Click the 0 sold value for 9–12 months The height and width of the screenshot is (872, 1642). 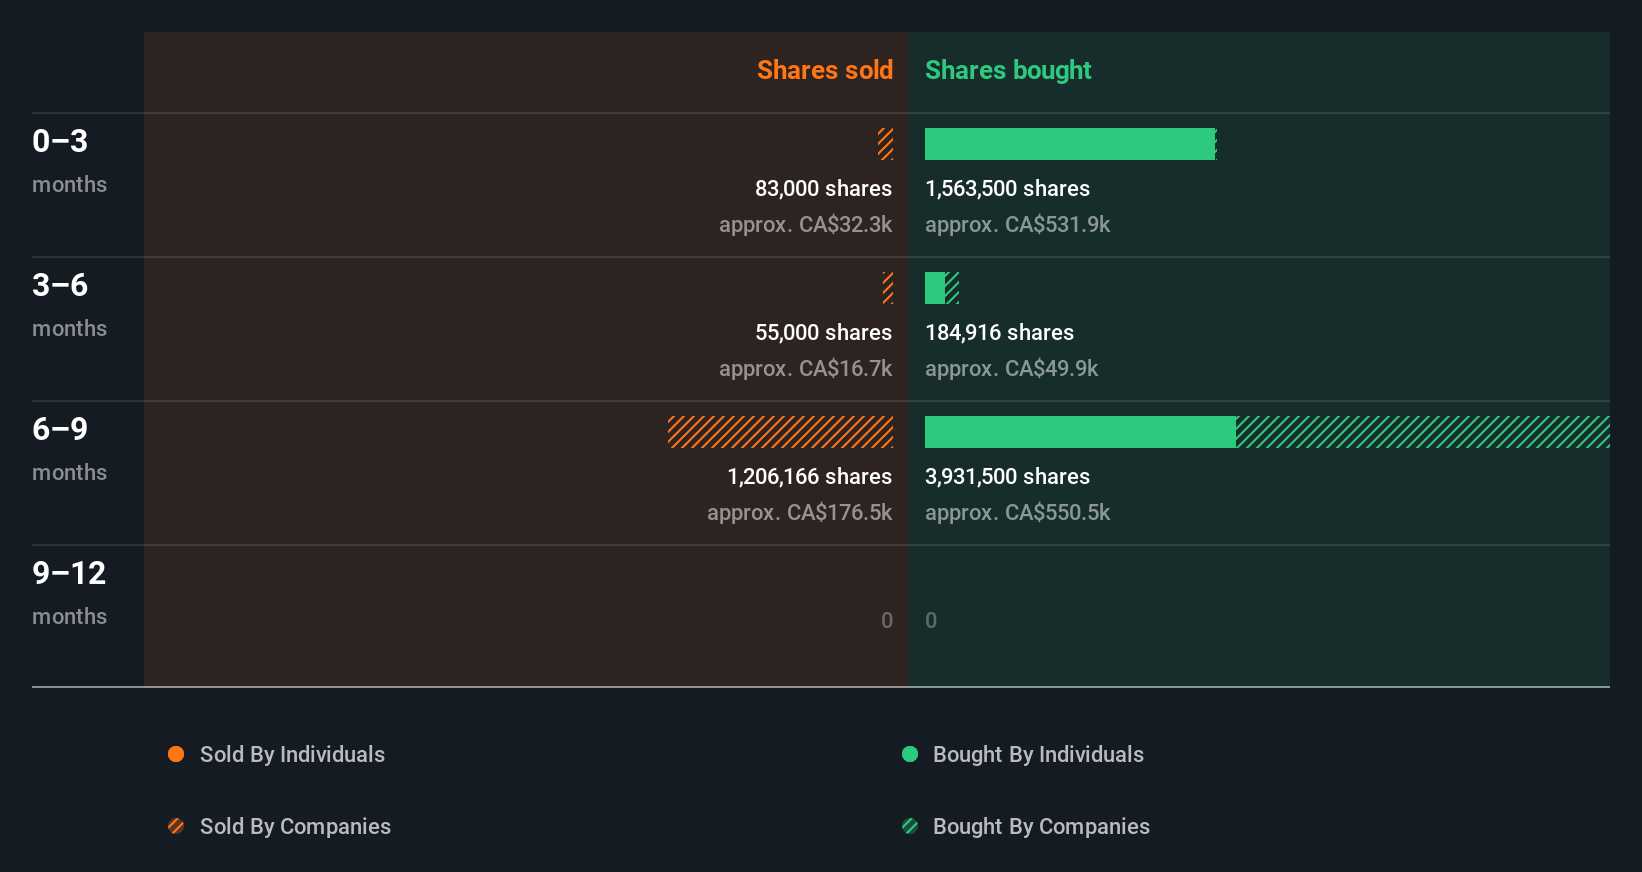pyautogui.click(x=887, y=620)
